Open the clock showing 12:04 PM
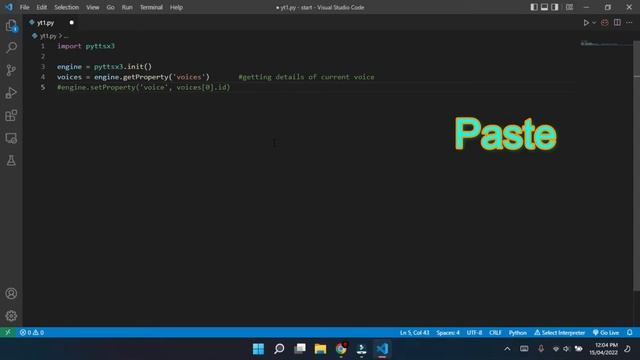640x360 pixels. [x=603, y=349]
